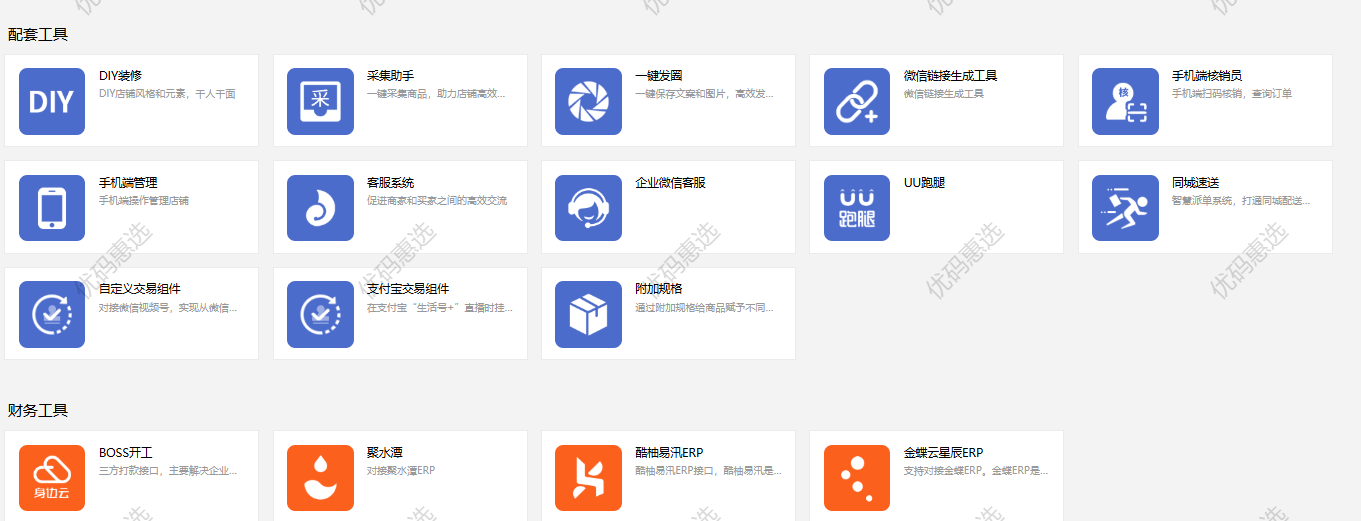Click the 支付宝交易组件 icon

(x=320, y=314)
